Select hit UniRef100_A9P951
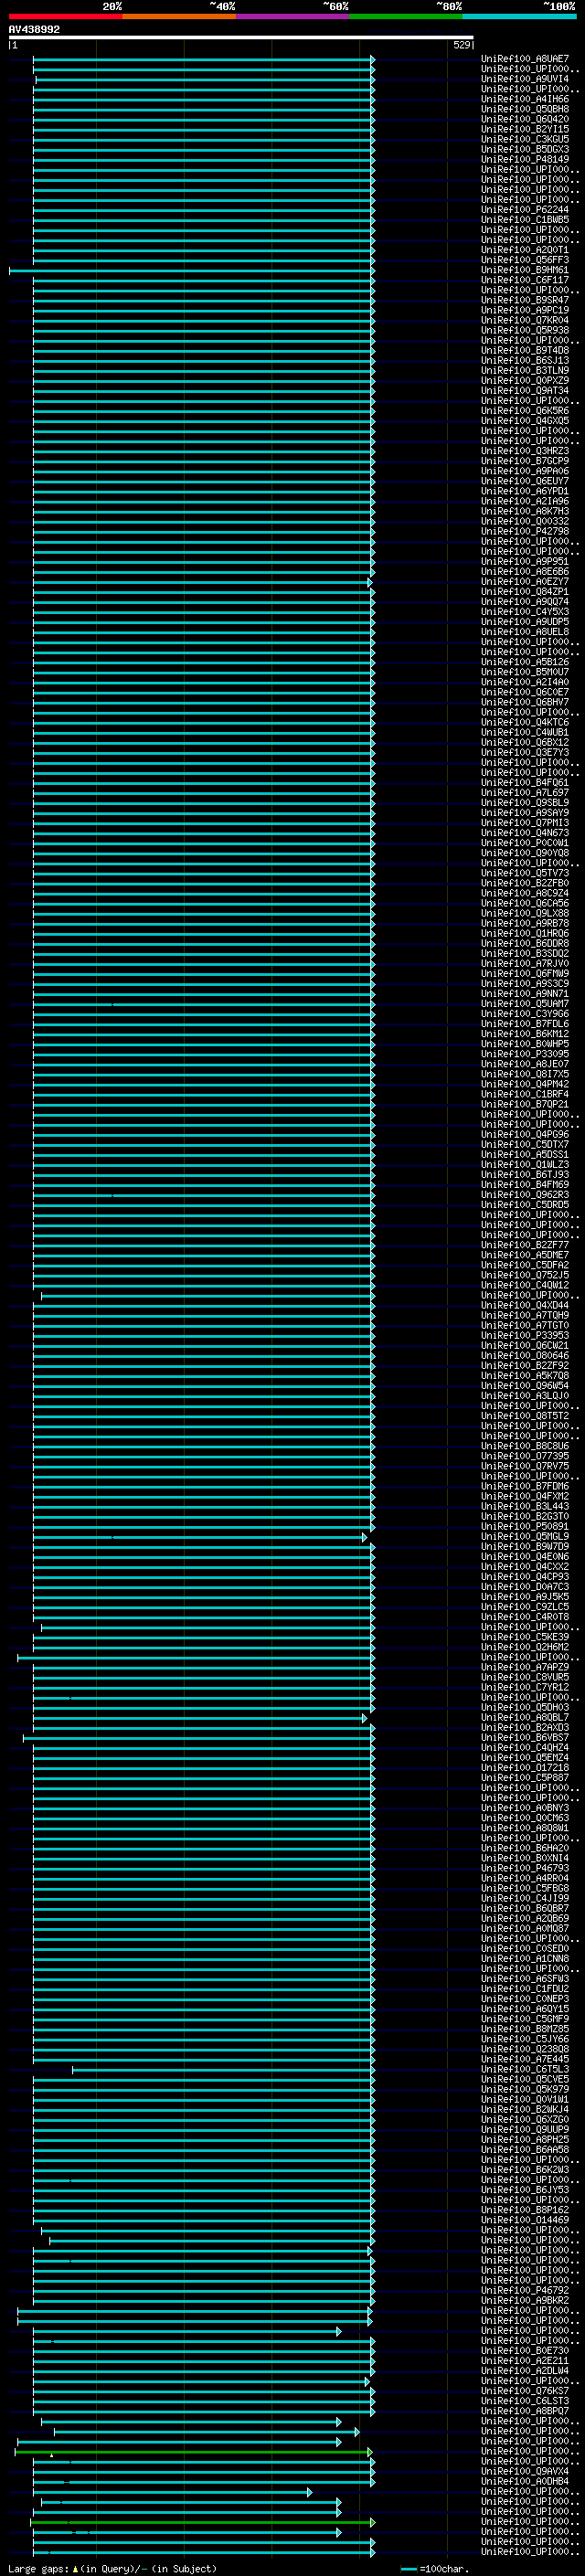Viewport: 585px width, 2576px height. click(x=525, y=561)
